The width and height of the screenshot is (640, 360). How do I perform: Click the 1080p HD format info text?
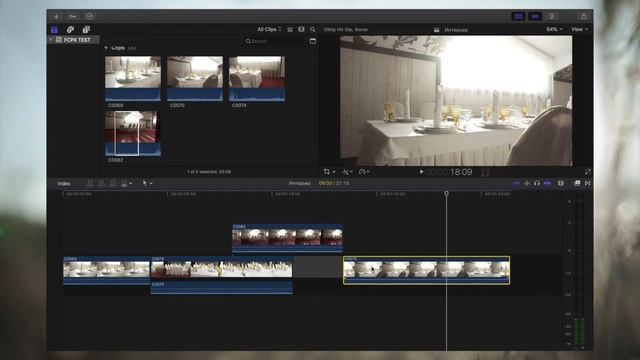(x=346, y=29)
